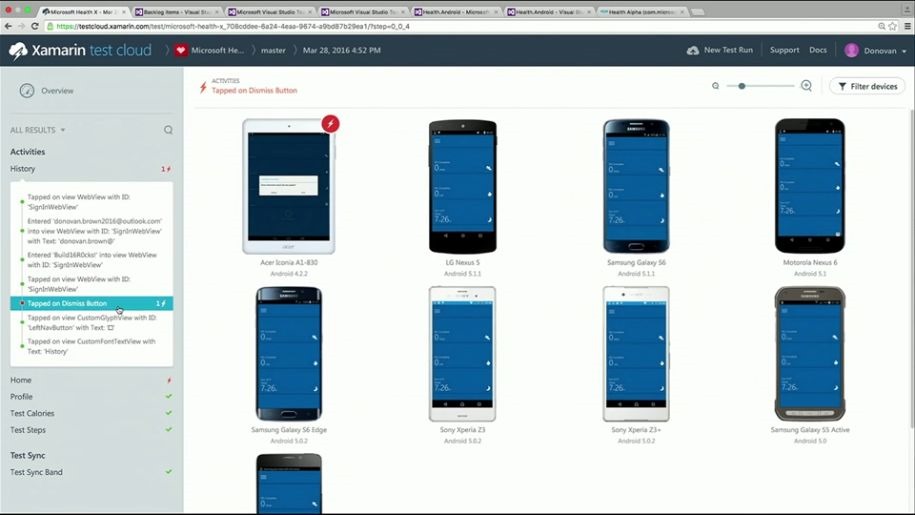Expand the ALL RESULTS dropdown
This screenshot has height=515, width=915.
coord(37,130)
